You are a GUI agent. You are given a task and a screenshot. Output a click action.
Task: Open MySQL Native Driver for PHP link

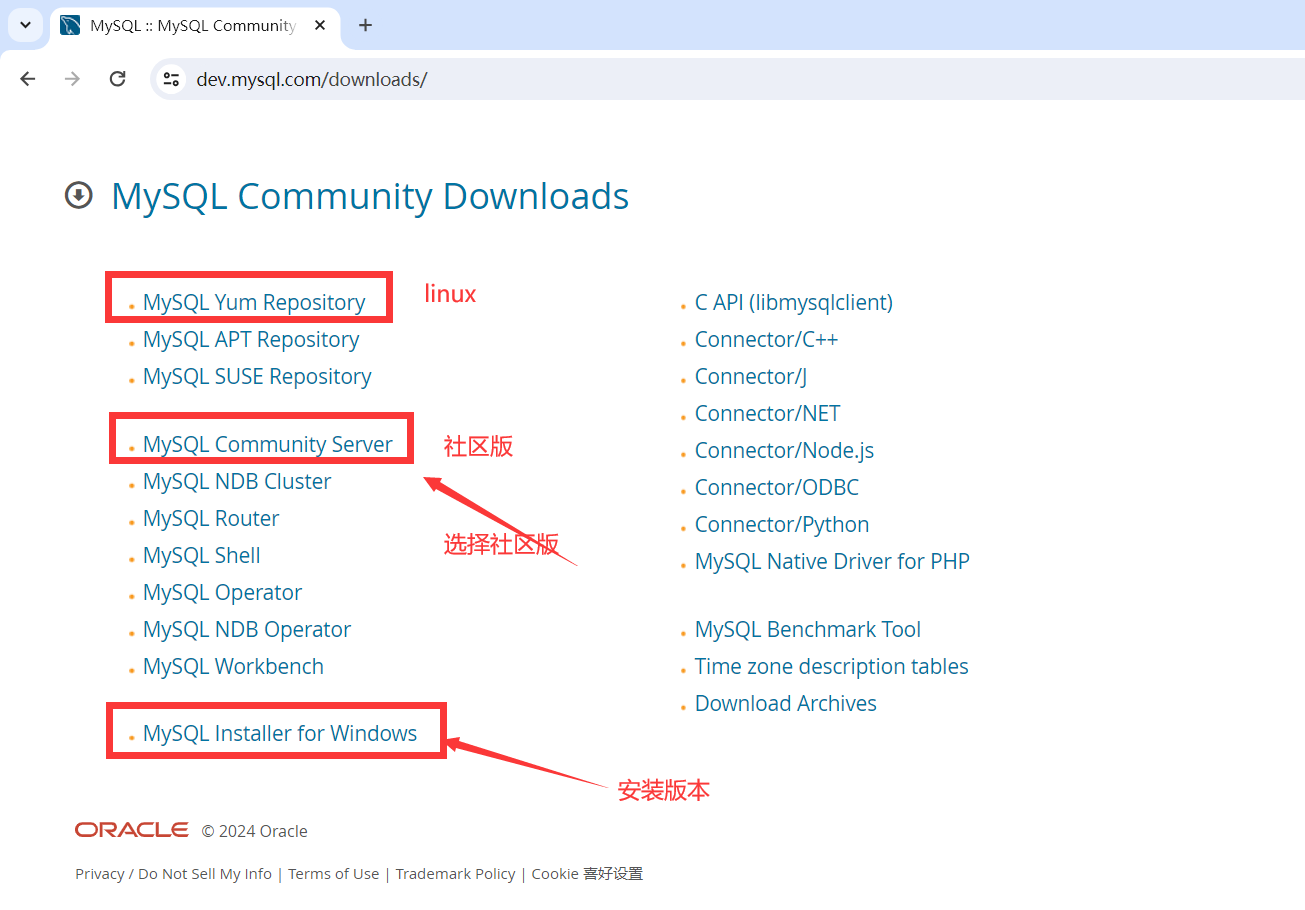pyautogui.click(x=832, y=561)
